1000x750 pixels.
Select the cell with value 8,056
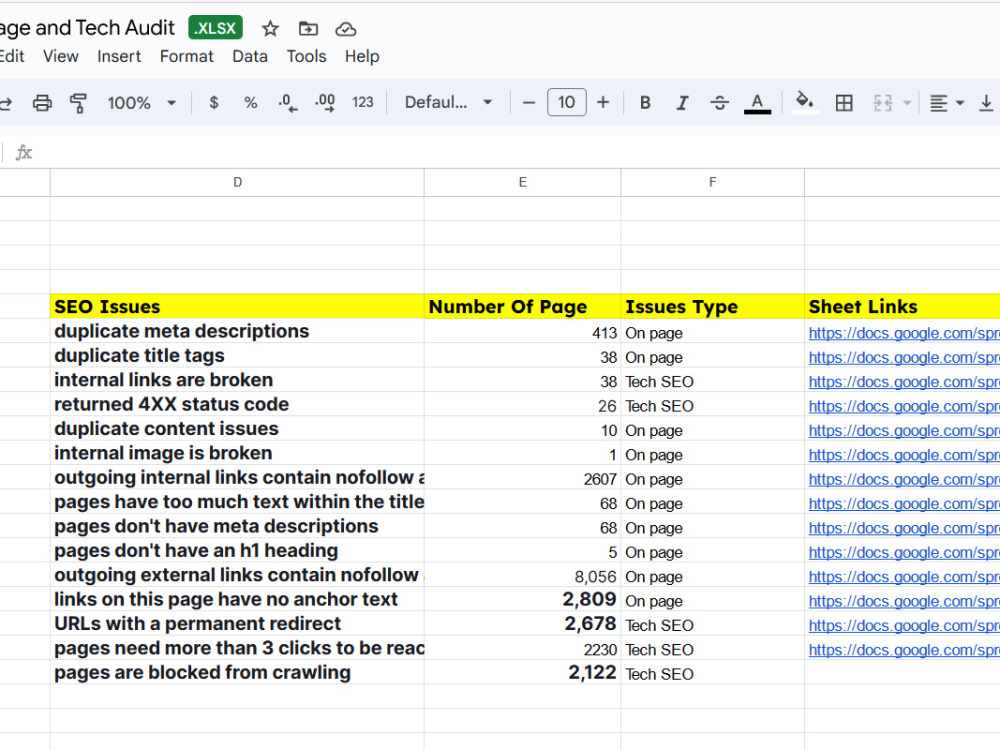pyautogui.click(x=522, y=577)
